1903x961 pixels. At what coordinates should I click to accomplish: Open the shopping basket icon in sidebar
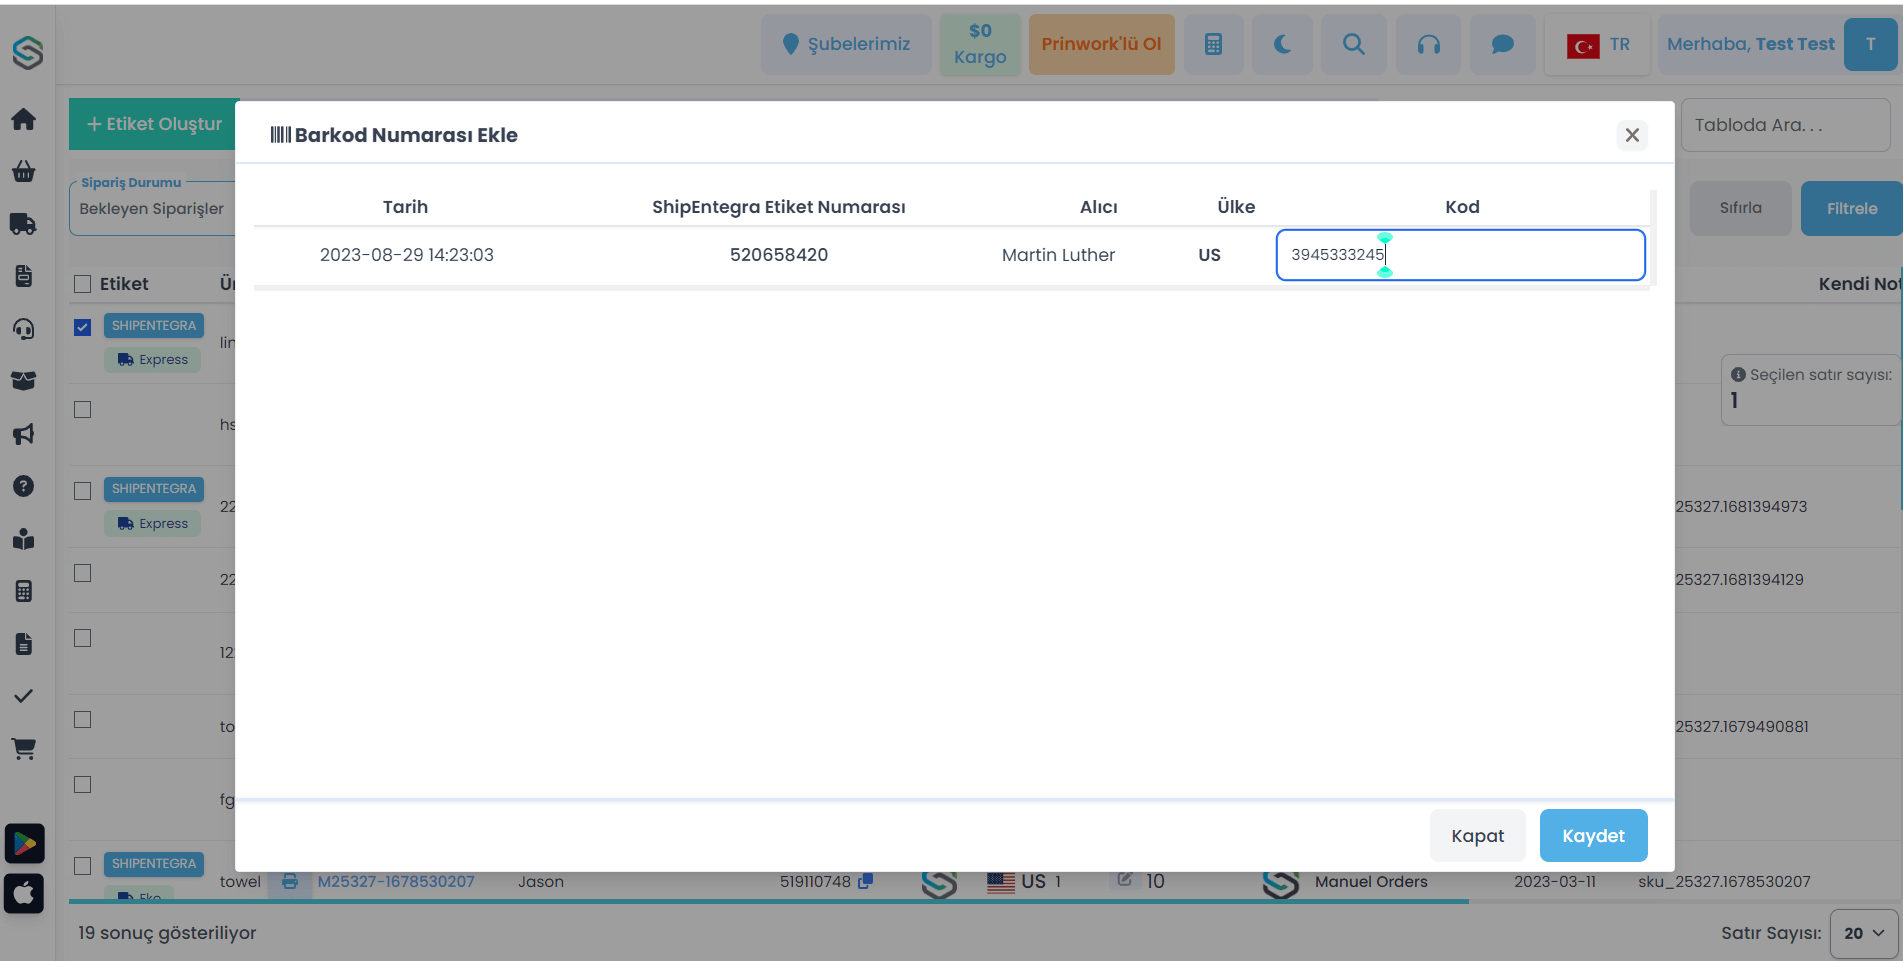[x=24, y=171]
